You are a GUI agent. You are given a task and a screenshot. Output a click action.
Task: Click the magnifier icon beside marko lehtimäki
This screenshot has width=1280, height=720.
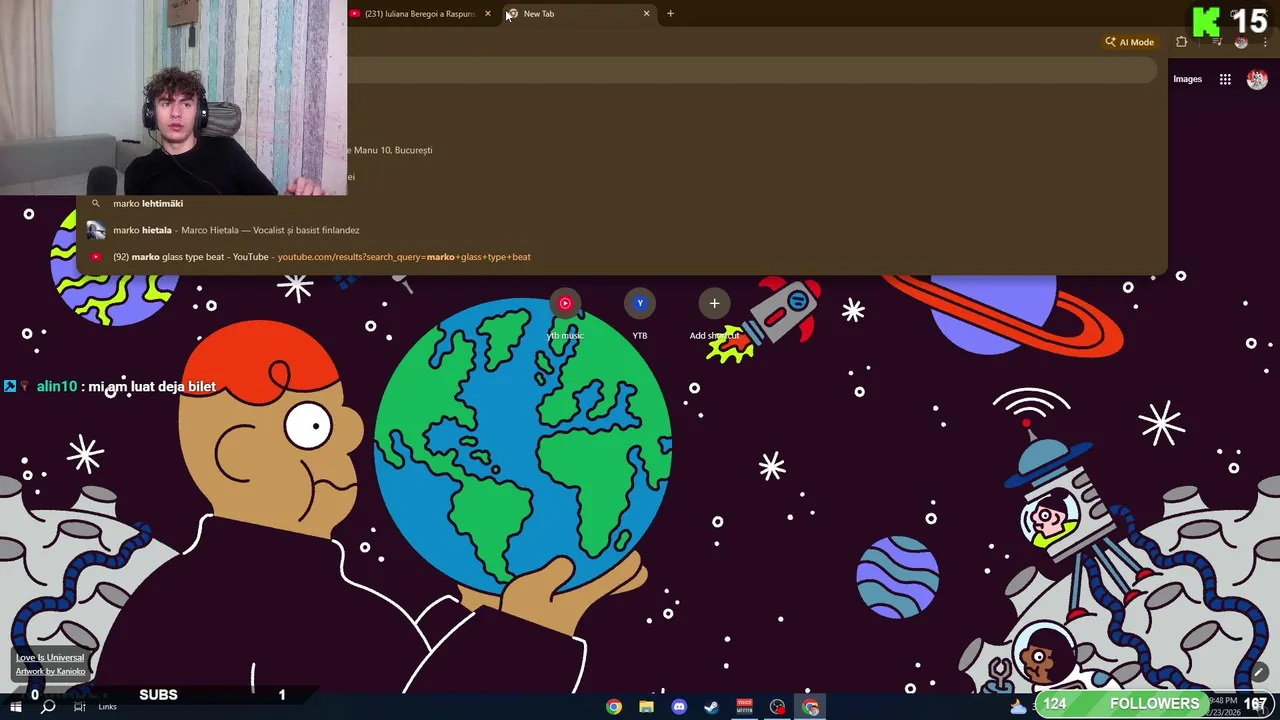[x=96, y=203]
